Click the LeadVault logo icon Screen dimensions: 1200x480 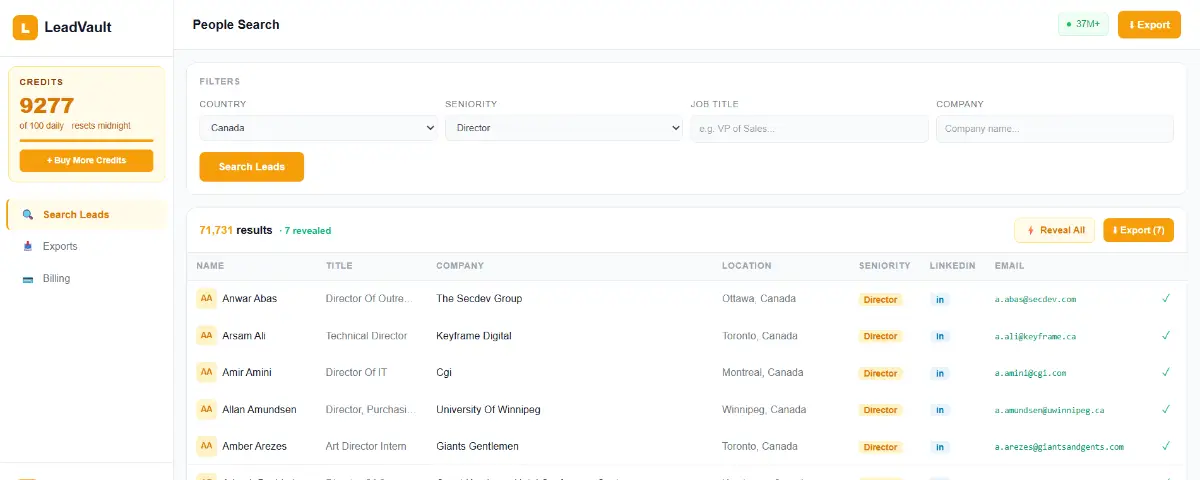[25, 28]
